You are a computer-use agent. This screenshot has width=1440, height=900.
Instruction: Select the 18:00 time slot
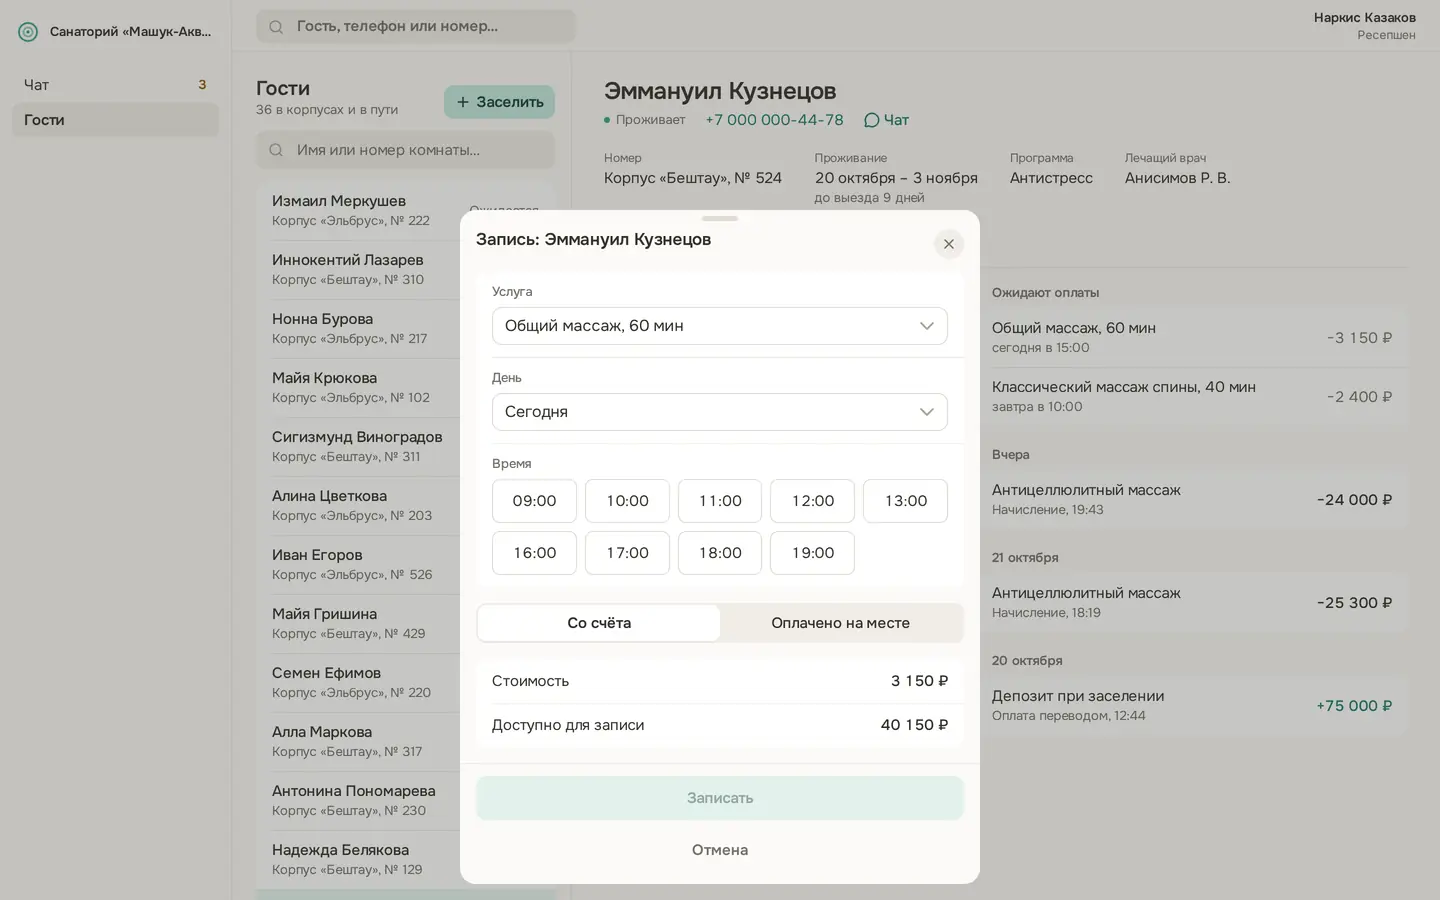(x=720, y=553)
